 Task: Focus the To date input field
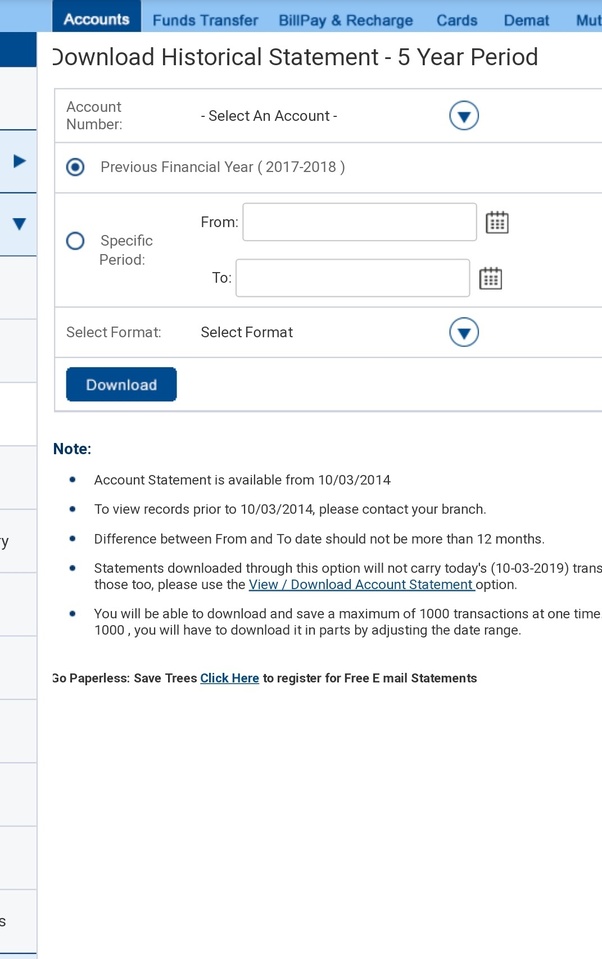pos(353,278)
